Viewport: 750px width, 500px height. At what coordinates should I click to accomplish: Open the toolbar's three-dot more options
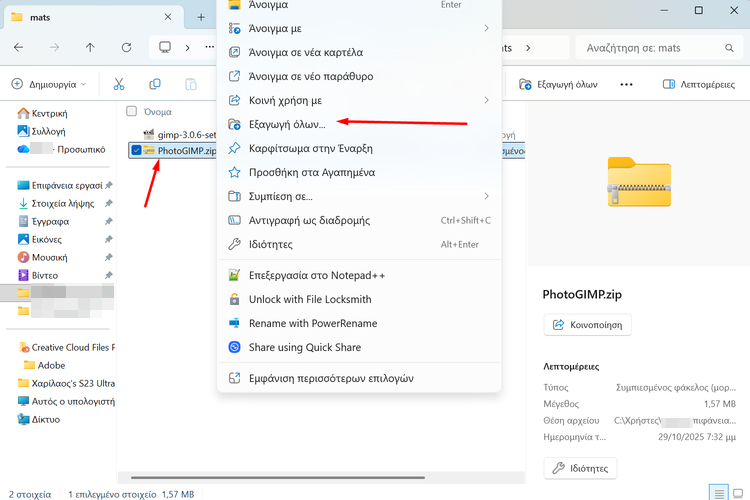tap(626, 85)
